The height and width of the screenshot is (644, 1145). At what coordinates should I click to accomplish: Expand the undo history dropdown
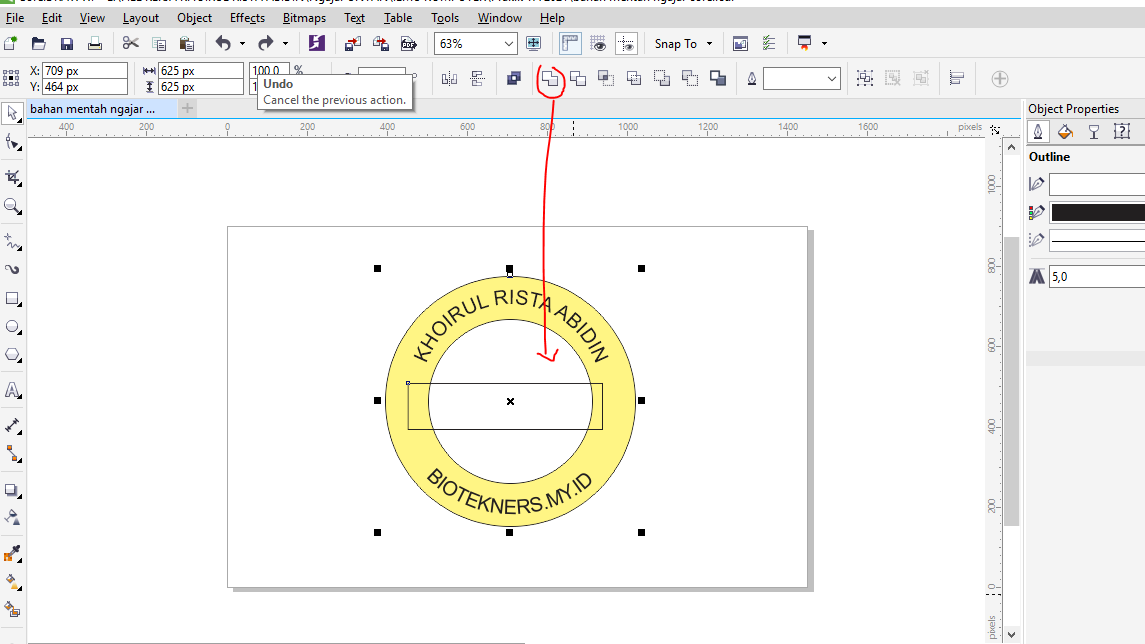[242, 44]
